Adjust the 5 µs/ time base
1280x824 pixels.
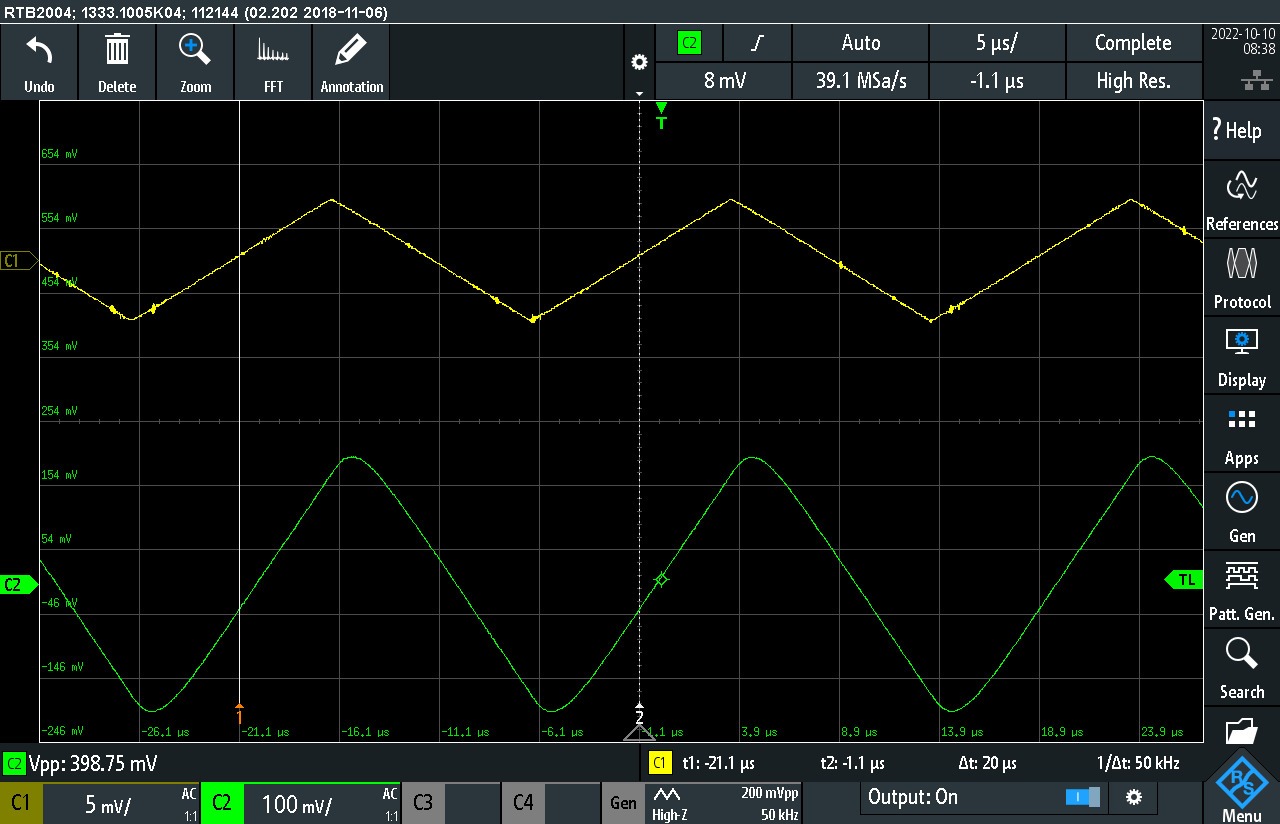point(997,43)
